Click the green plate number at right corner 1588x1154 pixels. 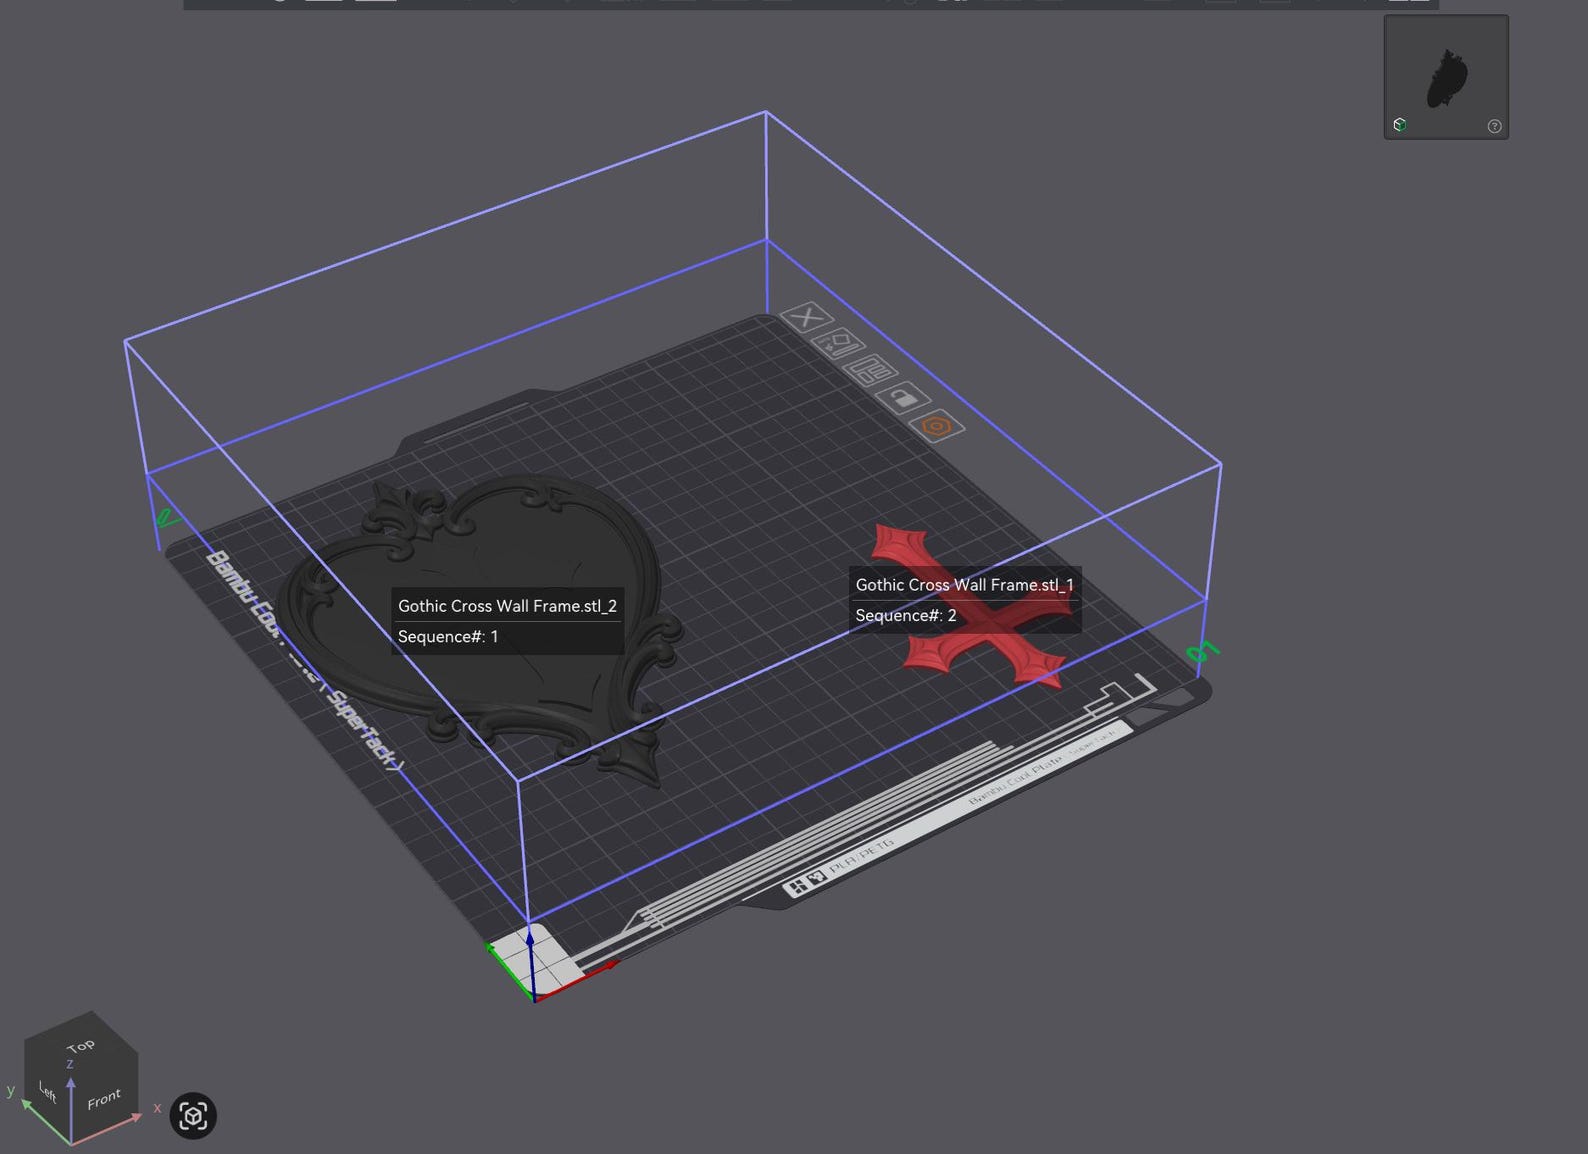[x=1202, y=652]
